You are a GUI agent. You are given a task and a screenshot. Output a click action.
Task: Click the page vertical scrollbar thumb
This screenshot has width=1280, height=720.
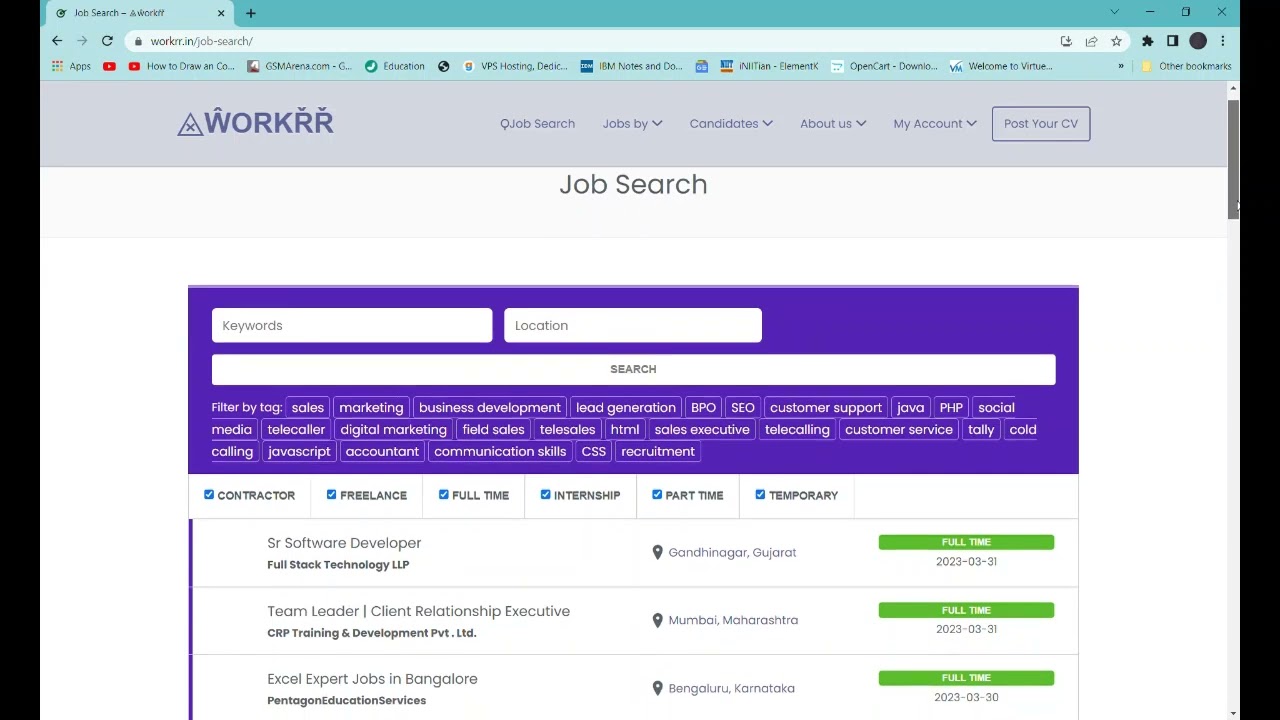click(x=1233, y=158)
